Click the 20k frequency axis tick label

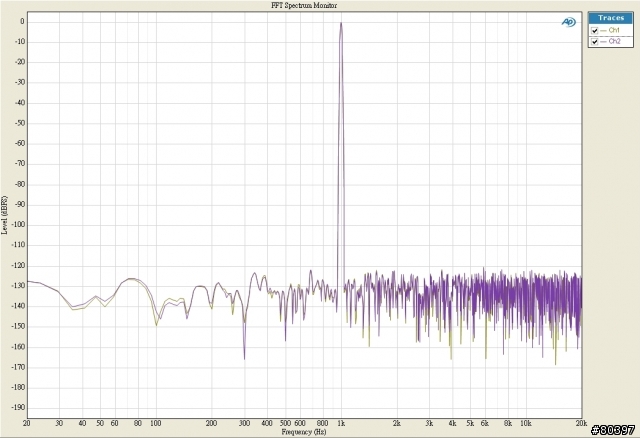581,424
